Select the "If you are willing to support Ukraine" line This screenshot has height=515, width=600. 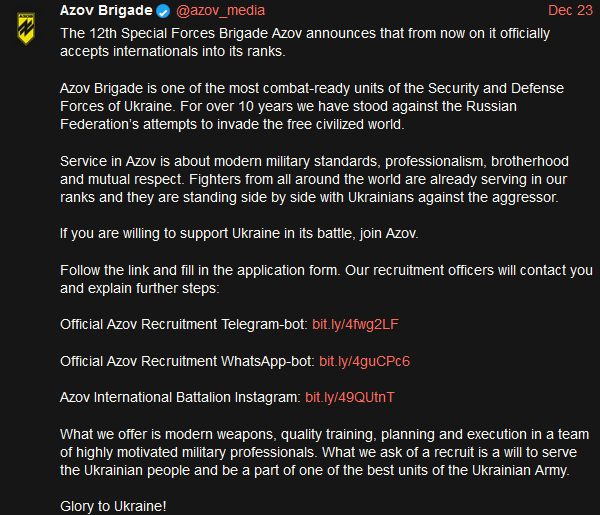point(239,233)
